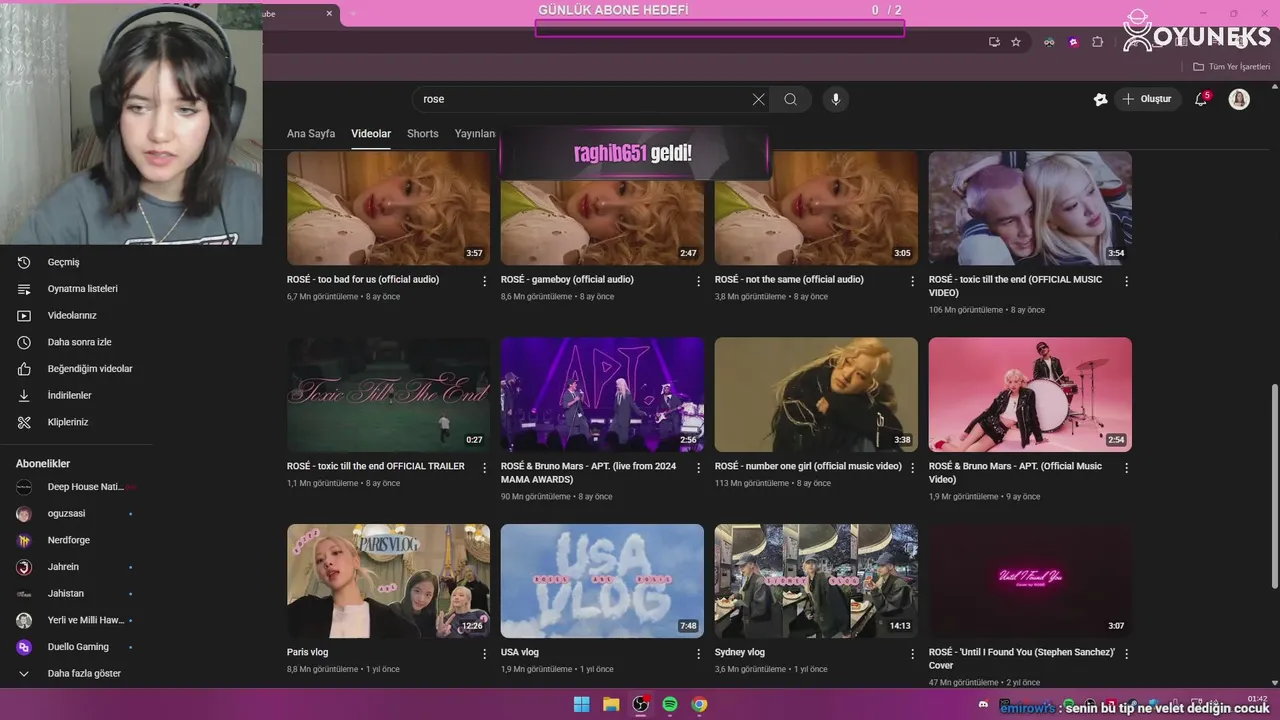Switch to Yayınlan tab
The width and height of the screenshot is (1280, 720).
pos(475,134)
